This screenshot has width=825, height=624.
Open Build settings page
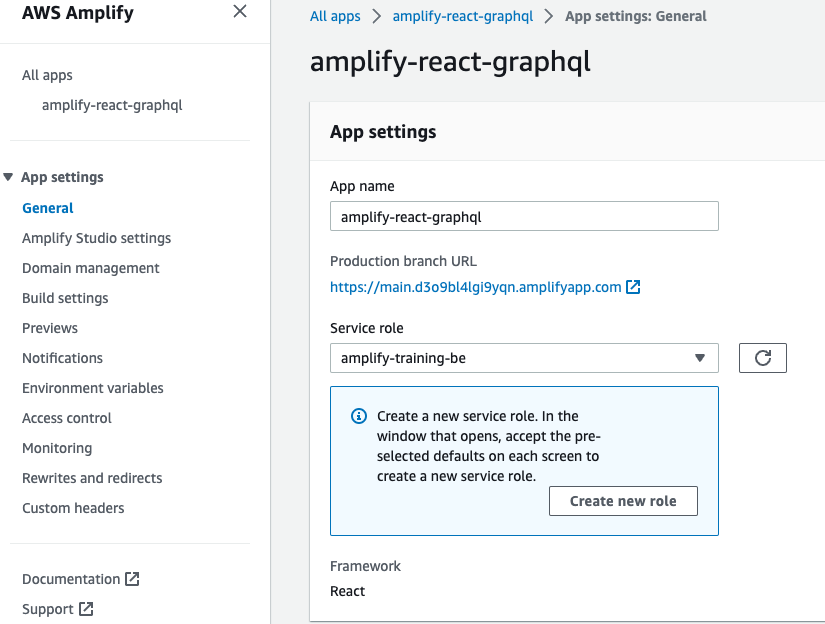click(65, 298)
